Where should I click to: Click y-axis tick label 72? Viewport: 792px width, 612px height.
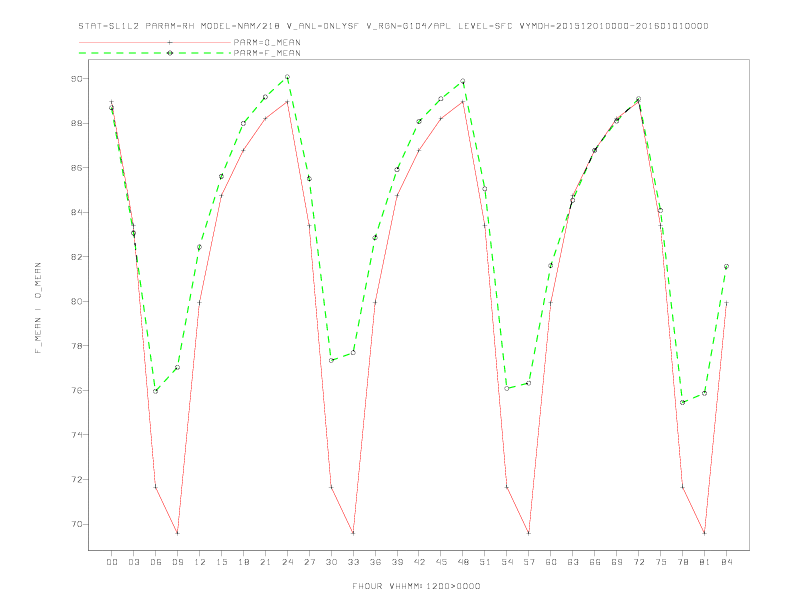coord(76,480)
